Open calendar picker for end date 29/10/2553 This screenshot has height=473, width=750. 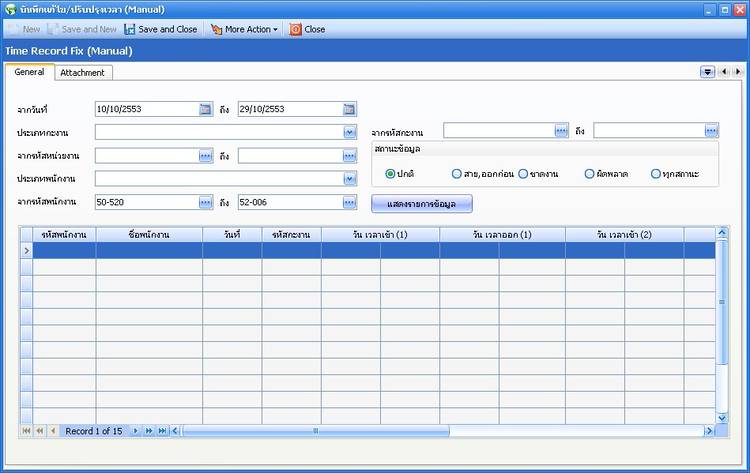click(349, 109)
